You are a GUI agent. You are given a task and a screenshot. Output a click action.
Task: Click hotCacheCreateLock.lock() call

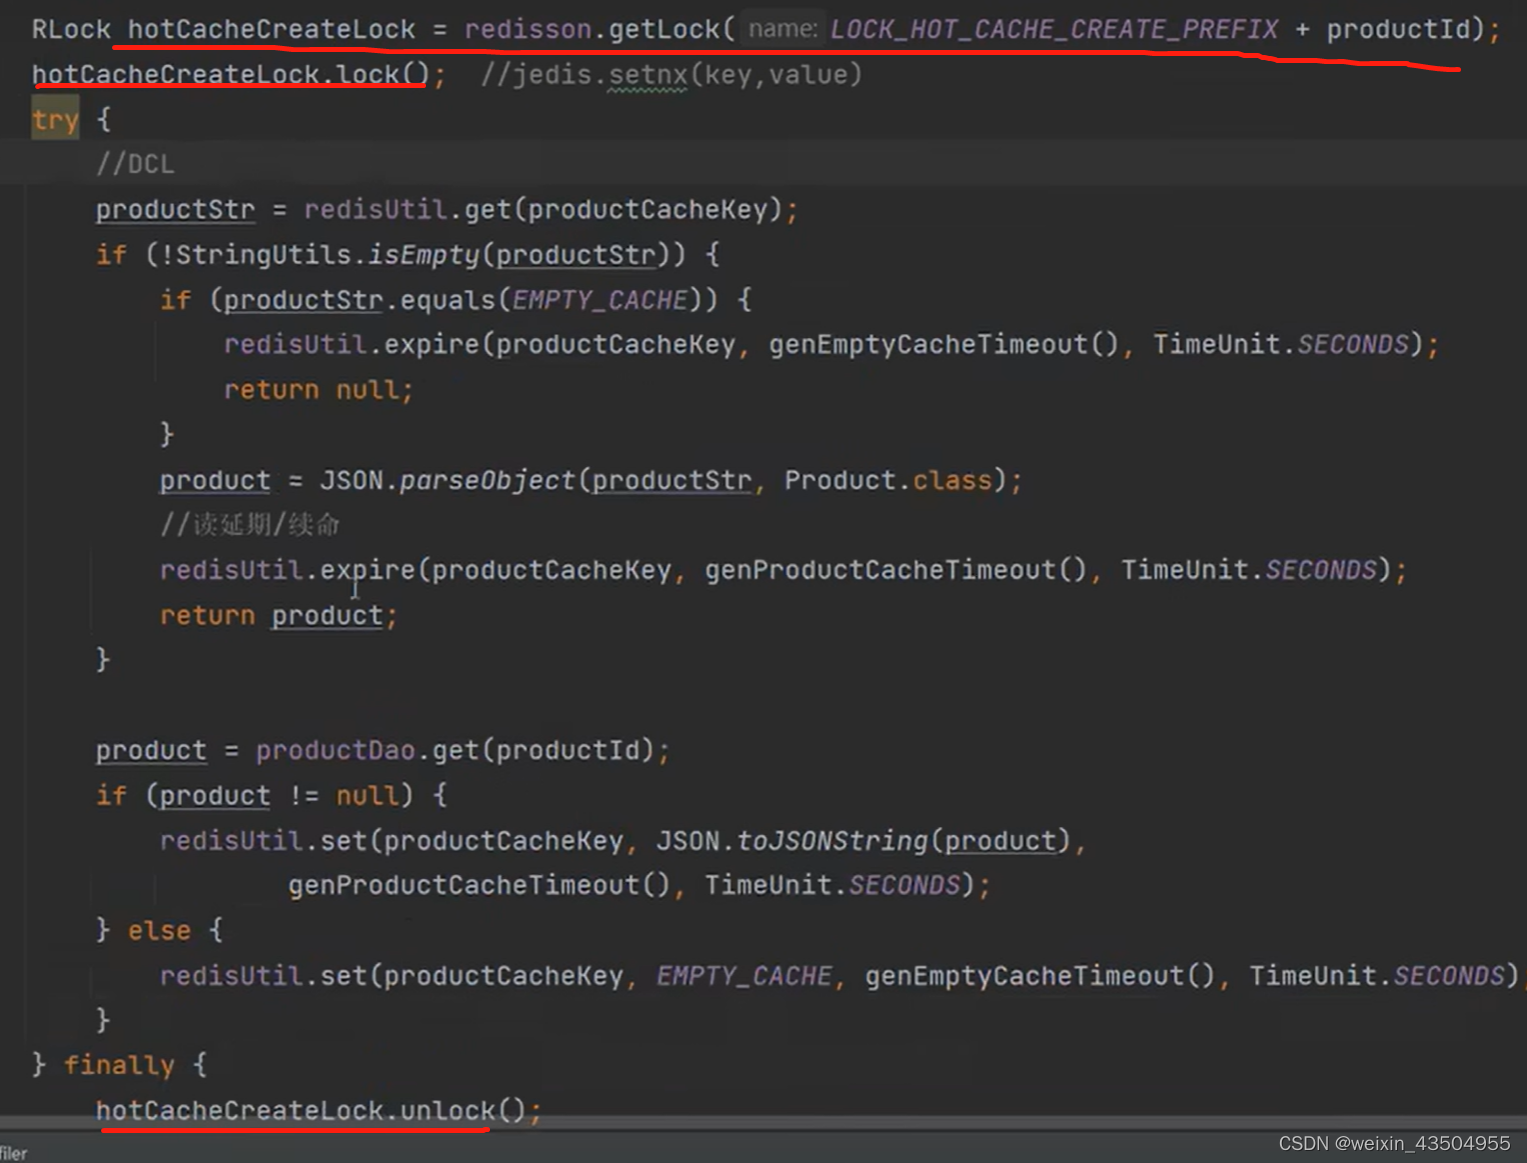click(231, 75)
